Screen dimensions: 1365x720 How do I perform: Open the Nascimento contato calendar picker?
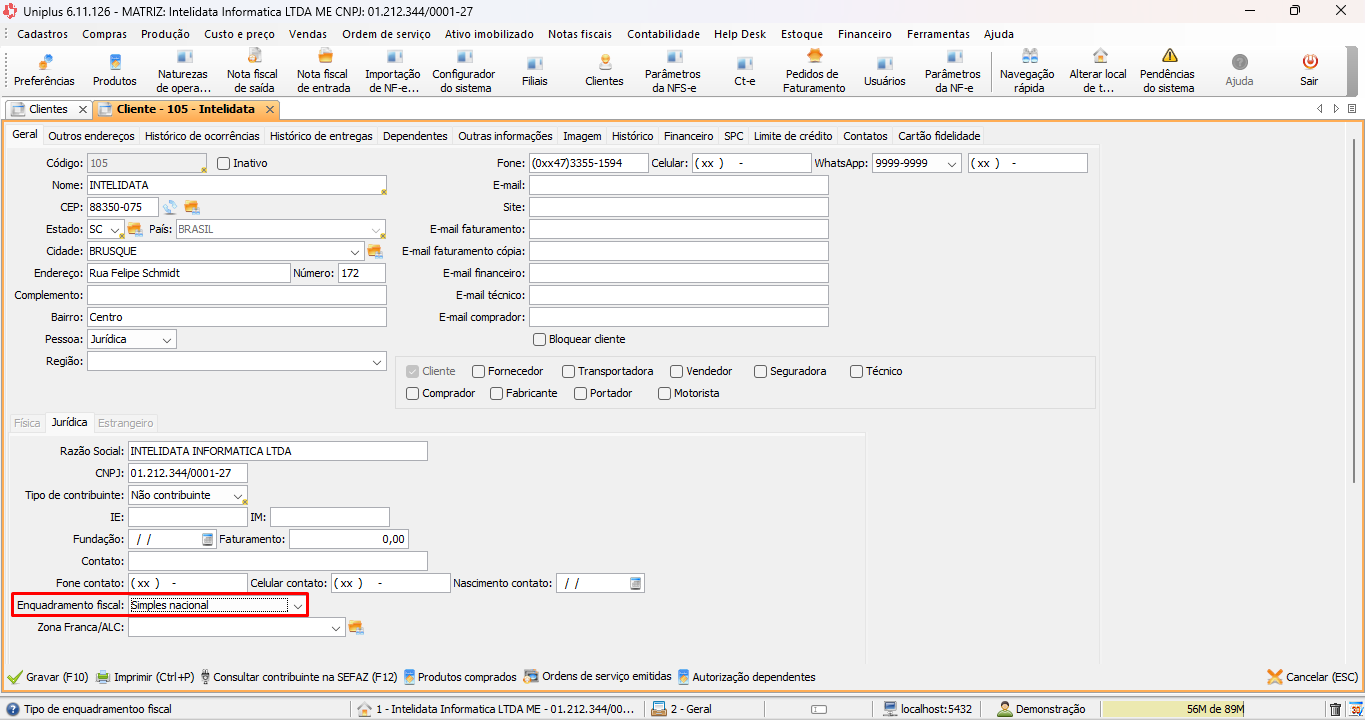636,583
